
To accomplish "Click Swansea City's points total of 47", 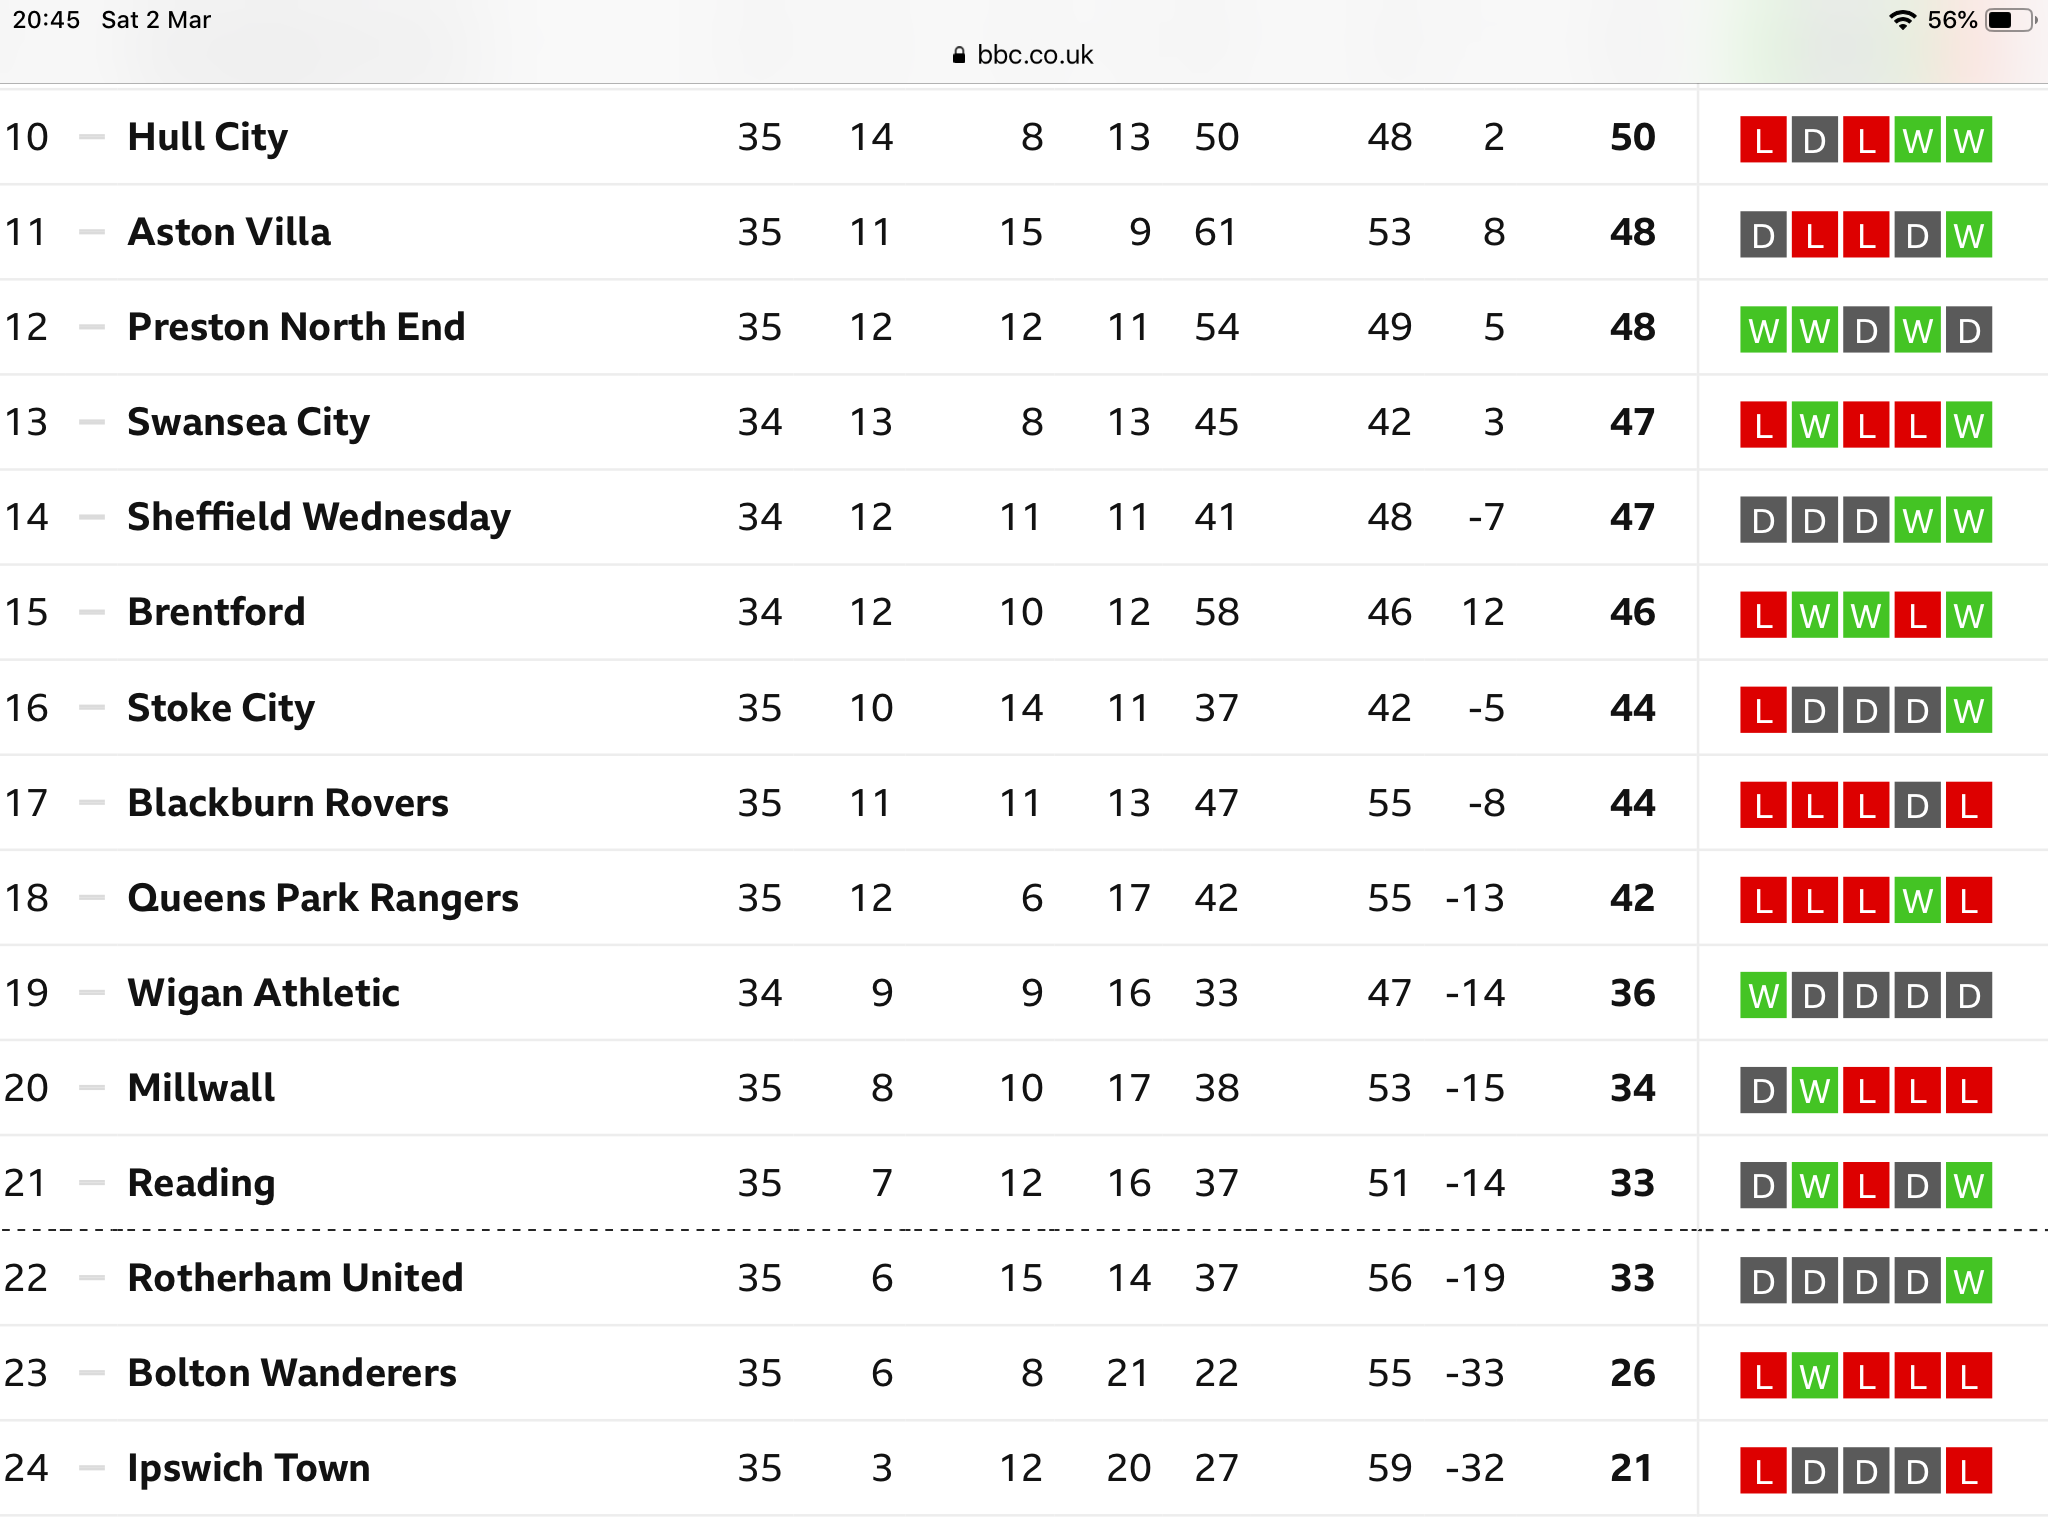I will [1632, 422].
